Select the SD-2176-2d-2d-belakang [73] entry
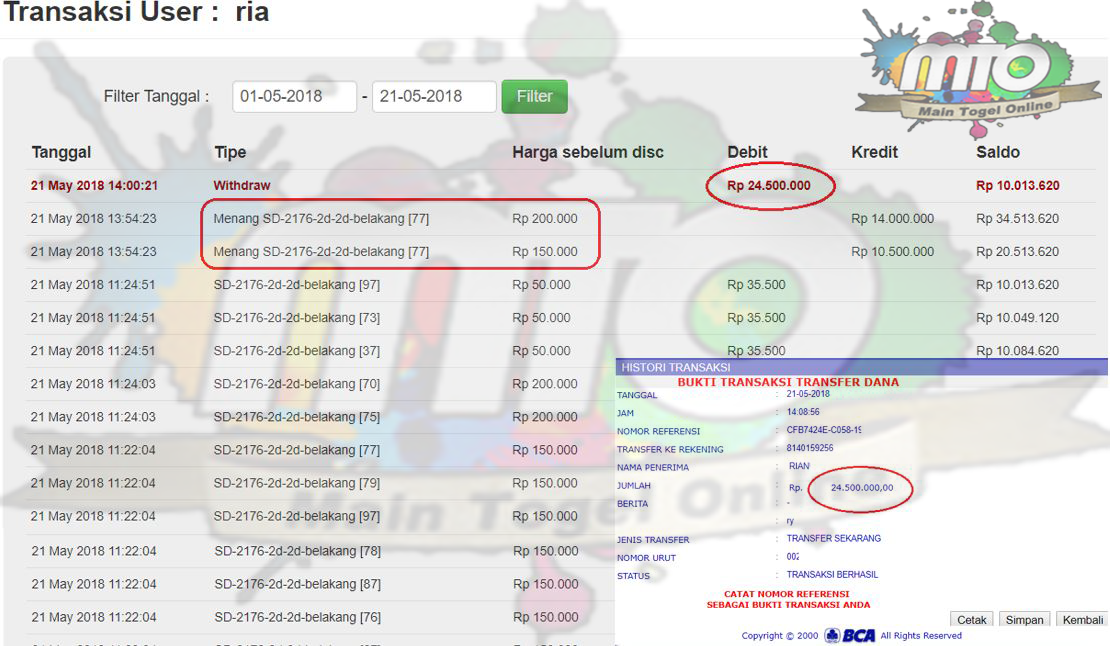 [296, 318]
